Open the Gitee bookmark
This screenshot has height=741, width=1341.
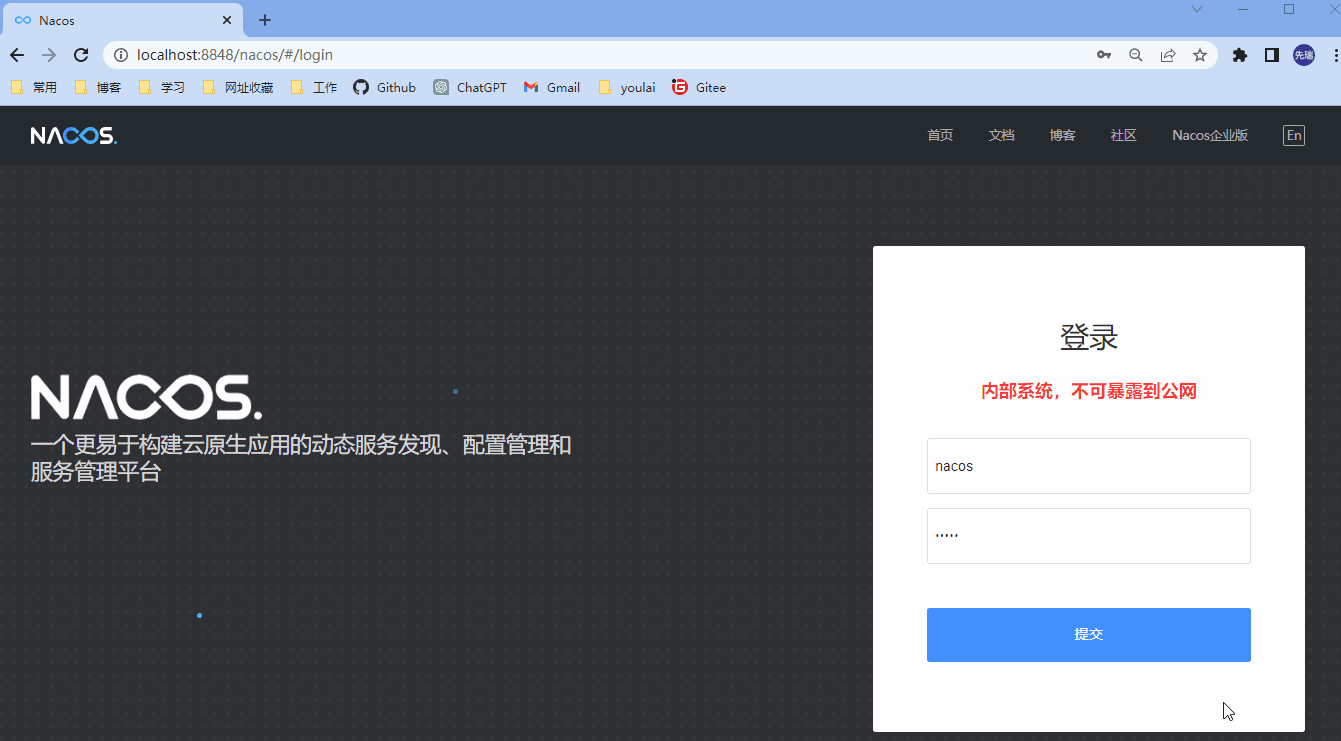click(699, 87)
